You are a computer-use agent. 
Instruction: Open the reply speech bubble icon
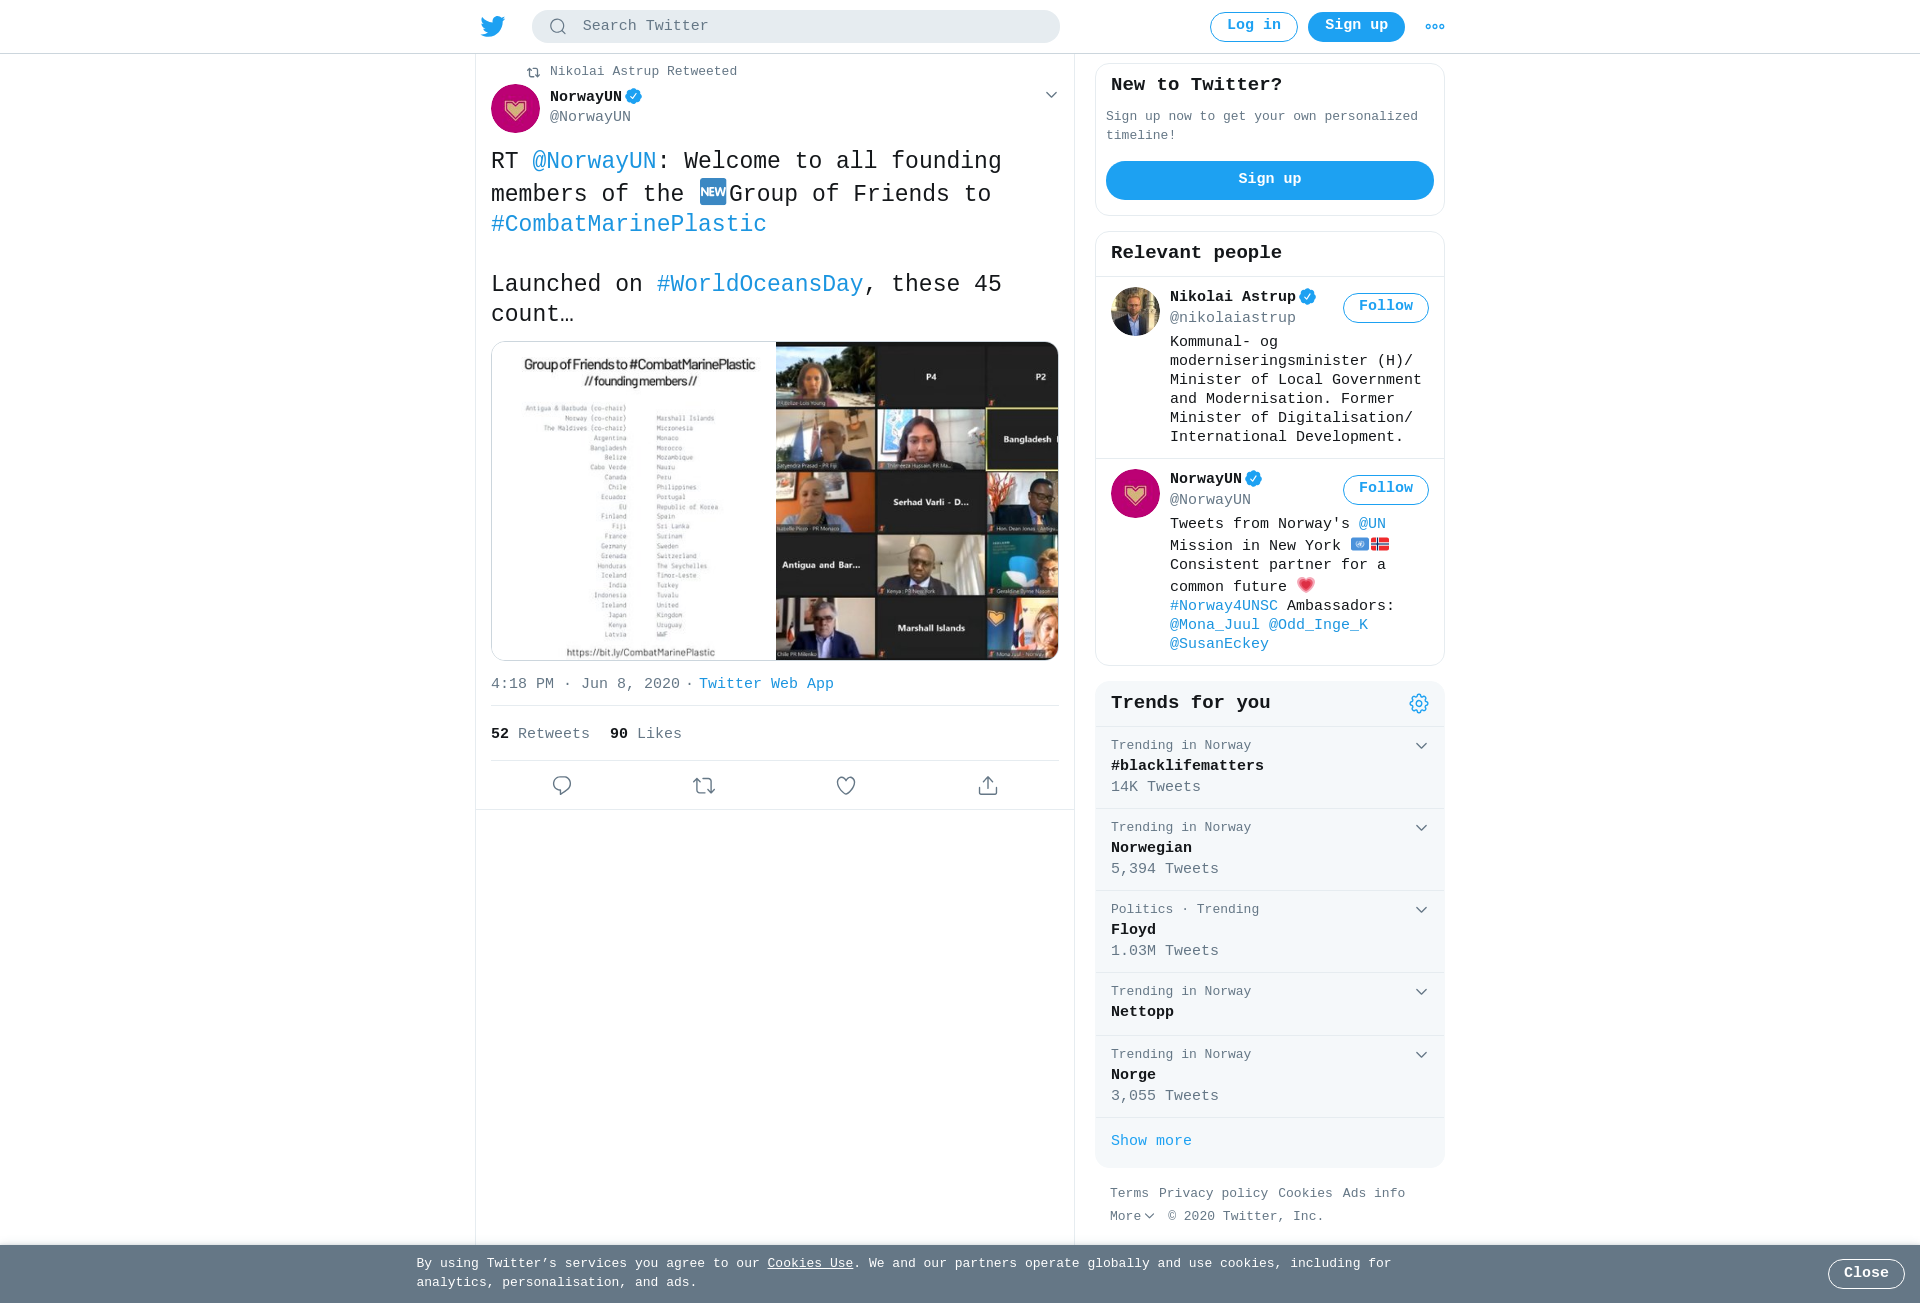click(x=562, y=786)
